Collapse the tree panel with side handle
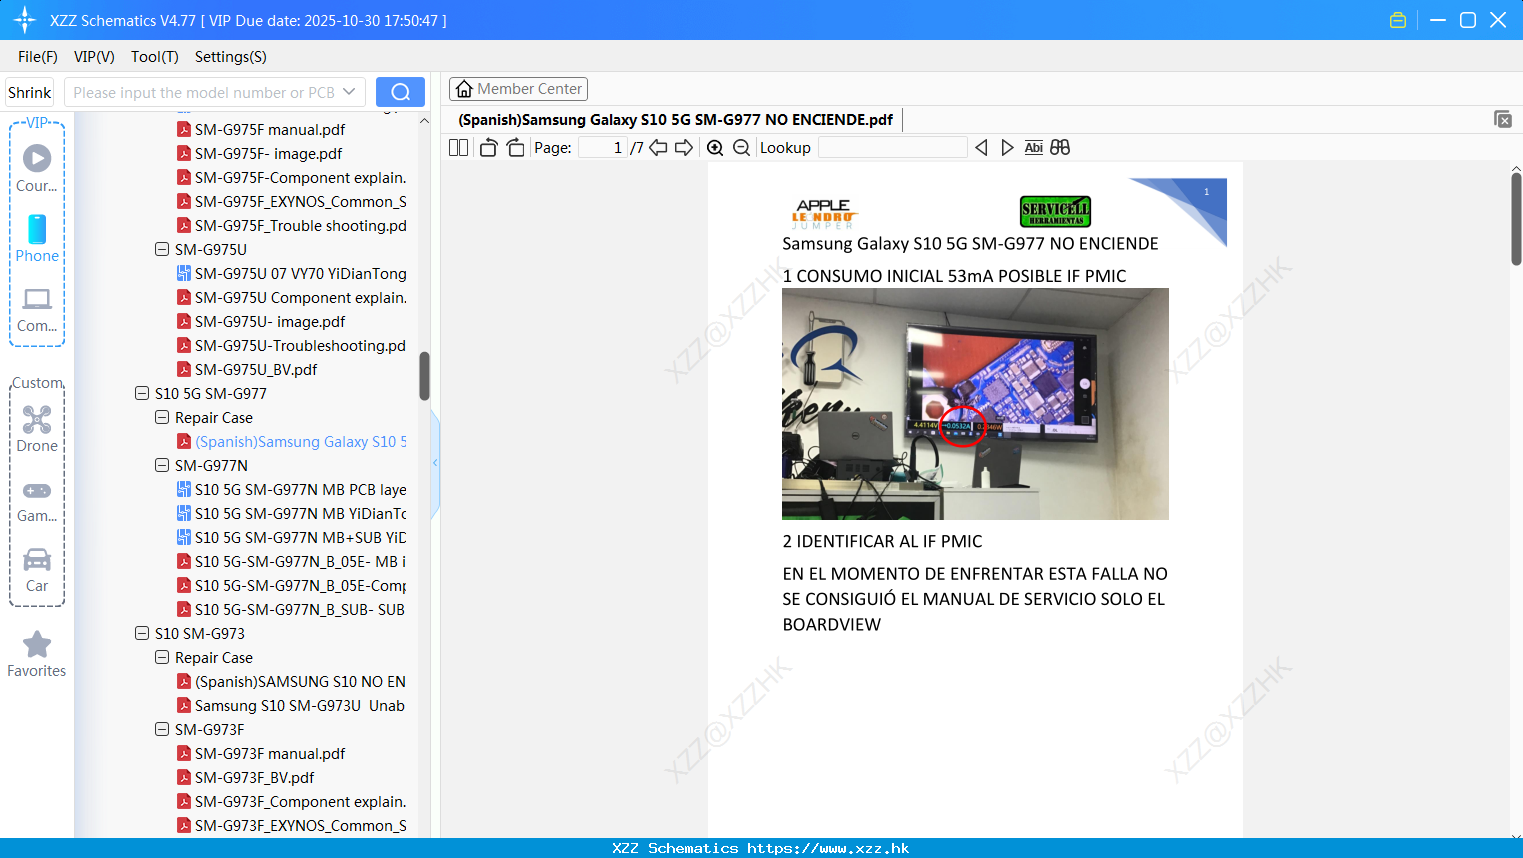The image size is (1523, 858). pyautogui.click(x=435, y=462)
